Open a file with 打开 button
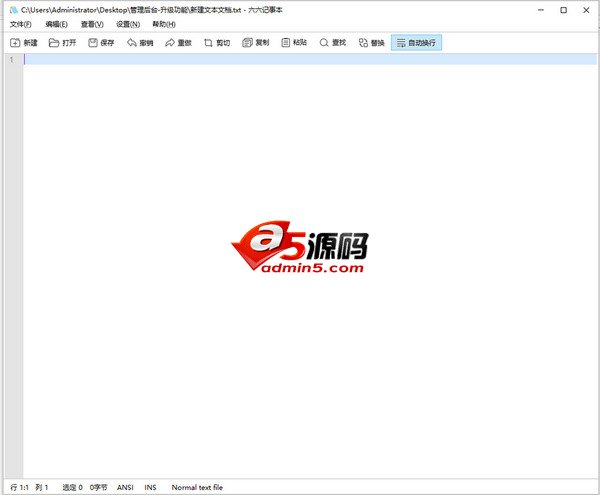Screen dimensions: 600x495 (62, 43)
